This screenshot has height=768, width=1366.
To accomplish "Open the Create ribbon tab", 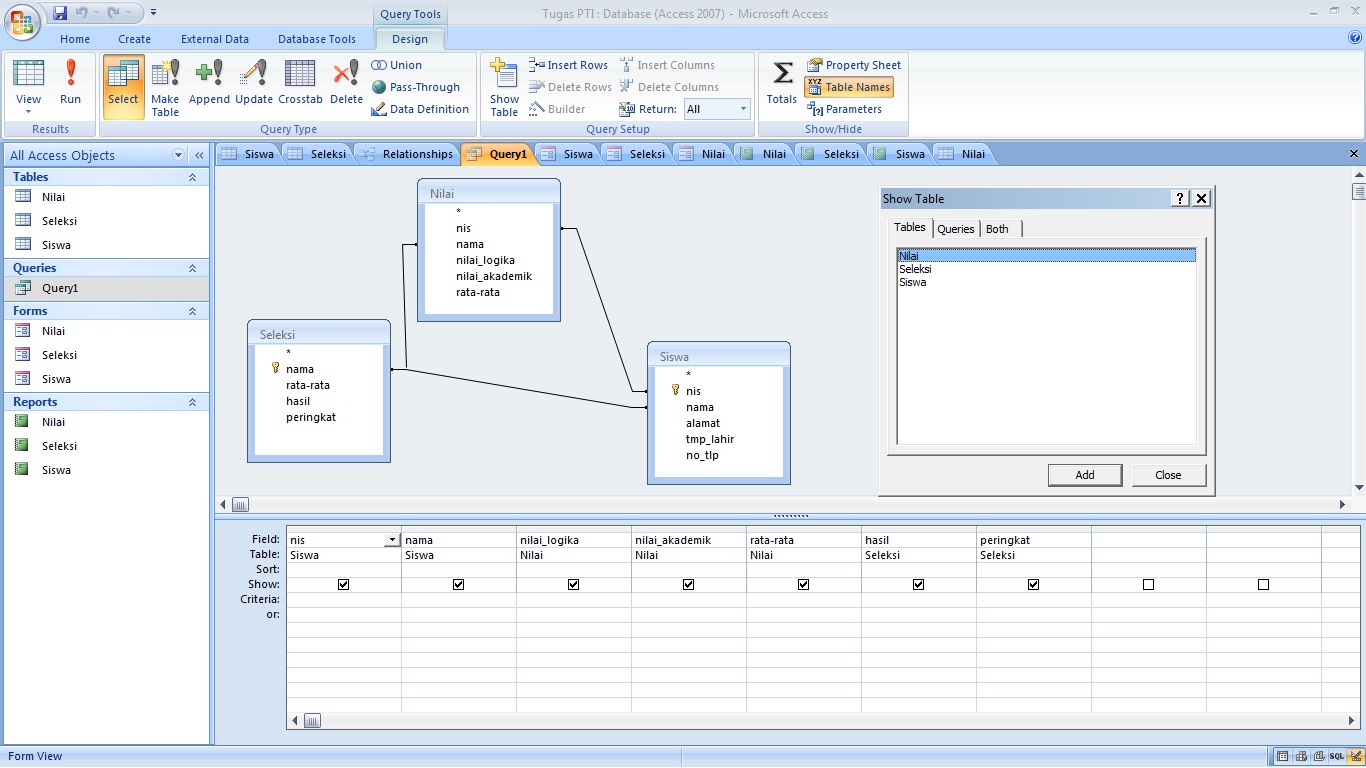I will pyautogui.click(x=134, y=39).
